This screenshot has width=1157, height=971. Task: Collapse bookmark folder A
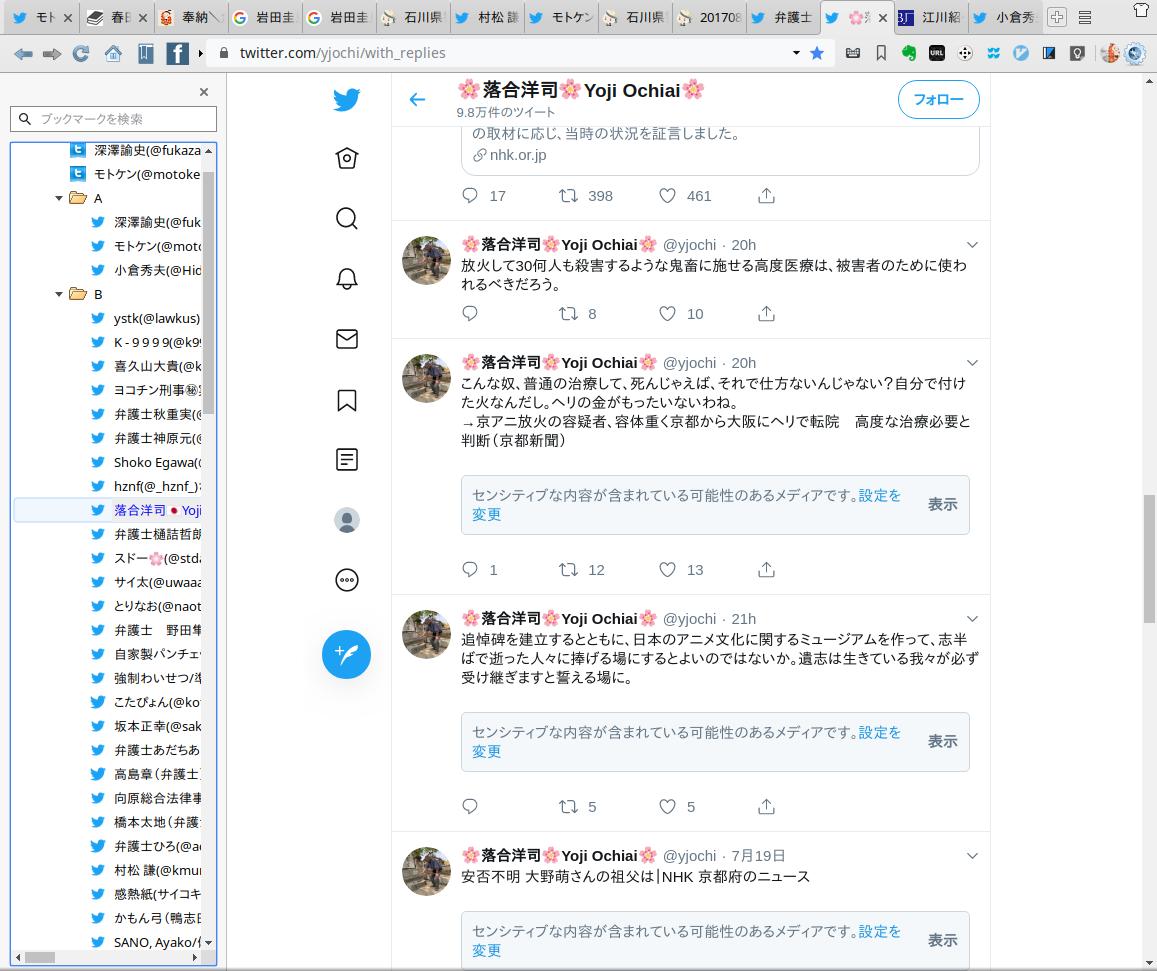point(59,198)
